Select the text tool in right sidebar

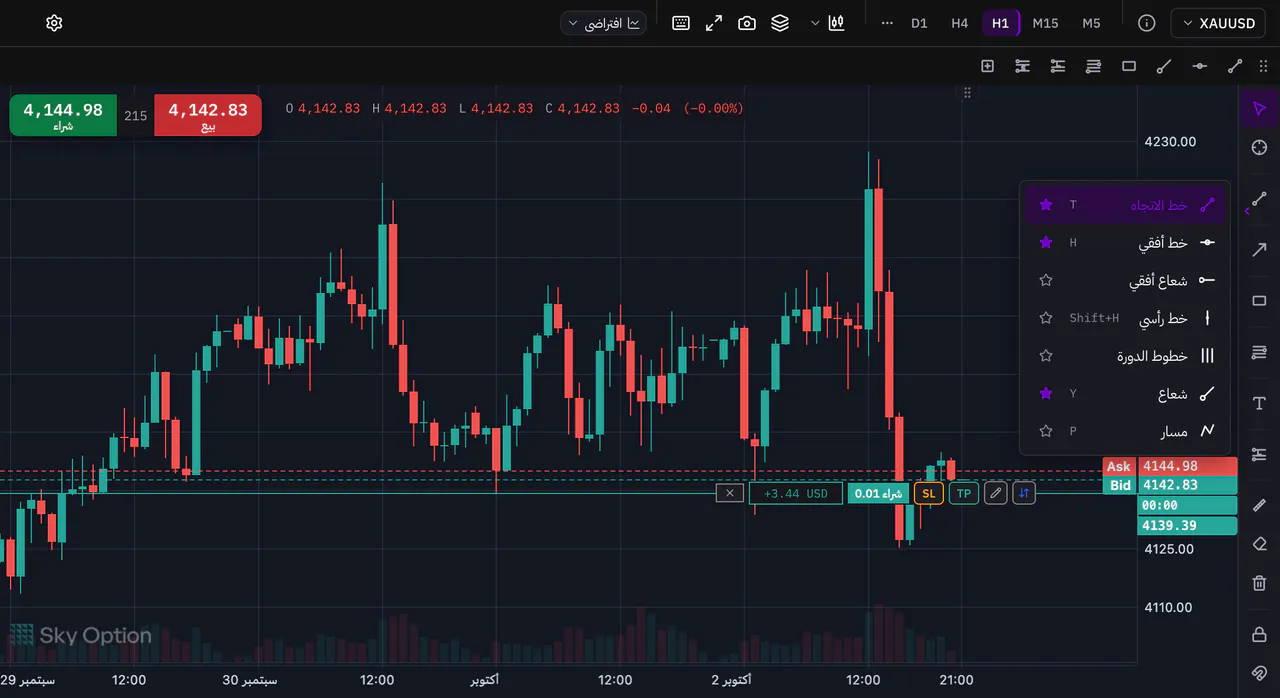(1259, 403)
